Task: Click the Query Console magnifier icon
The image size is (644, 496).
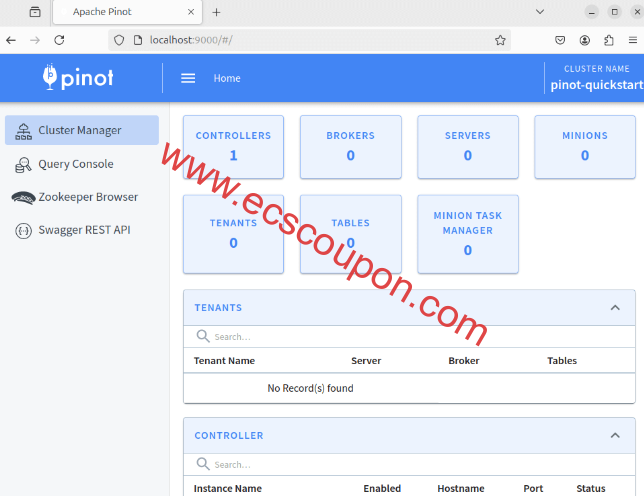Action: tap(23, 165)
